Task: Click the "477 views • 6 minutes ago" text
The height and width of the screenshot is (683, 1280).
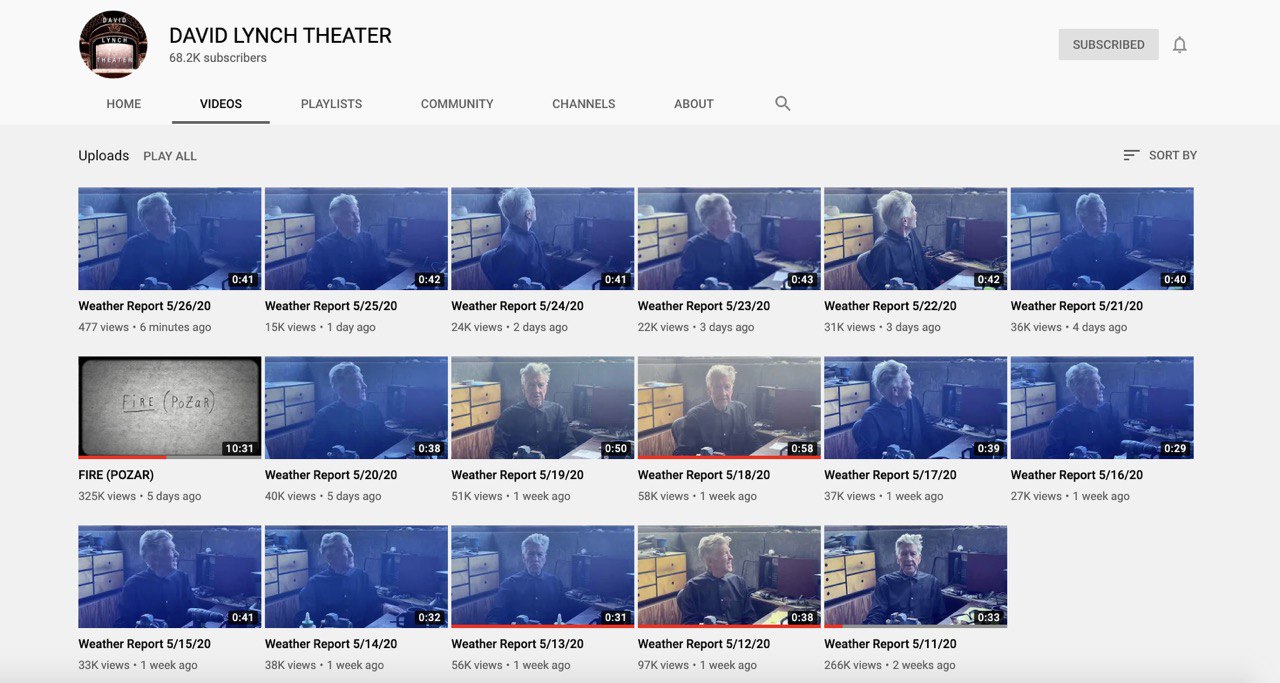Action: coord(145,327)
